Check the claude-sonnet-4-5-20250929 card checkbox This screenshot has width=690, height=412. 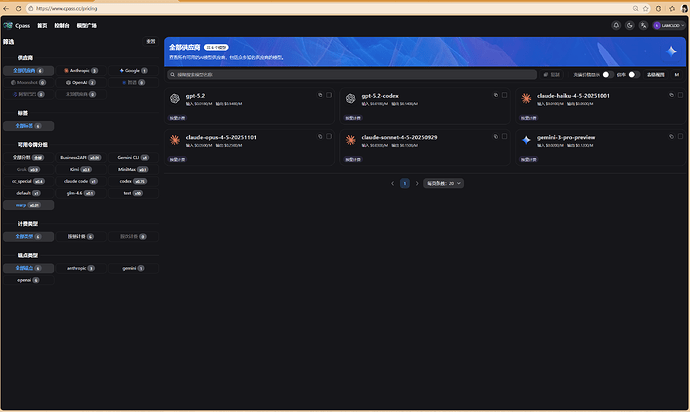click(504, 136)
